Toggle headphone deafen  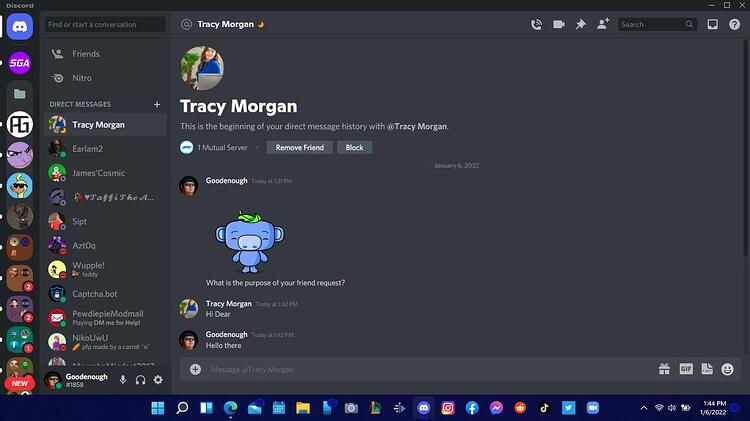click(140, 380)
